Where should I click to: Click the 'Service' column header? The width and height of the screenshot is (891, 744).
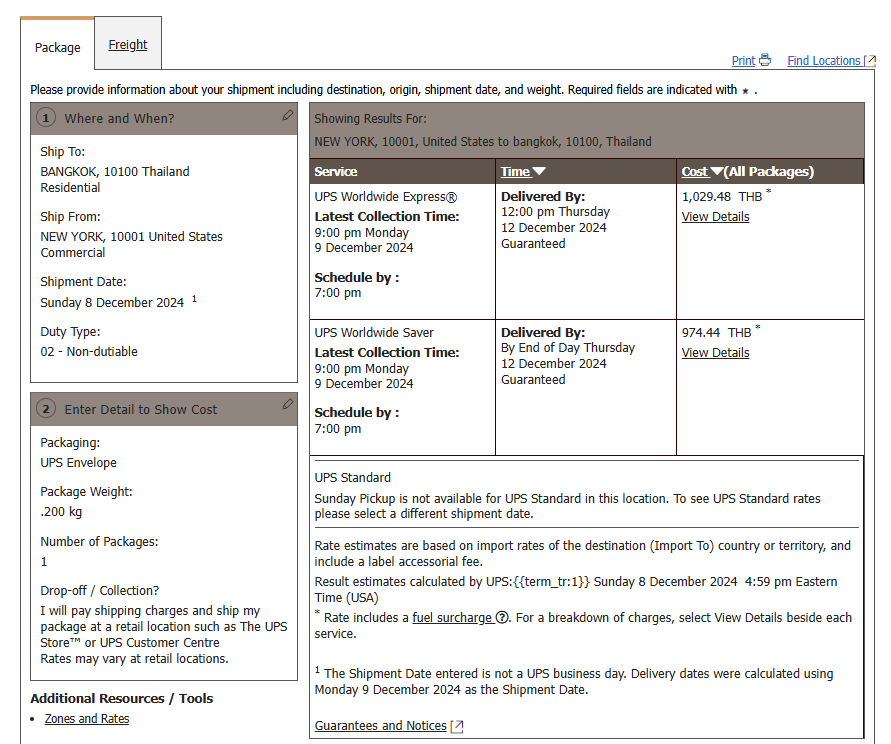coord(336,171)
